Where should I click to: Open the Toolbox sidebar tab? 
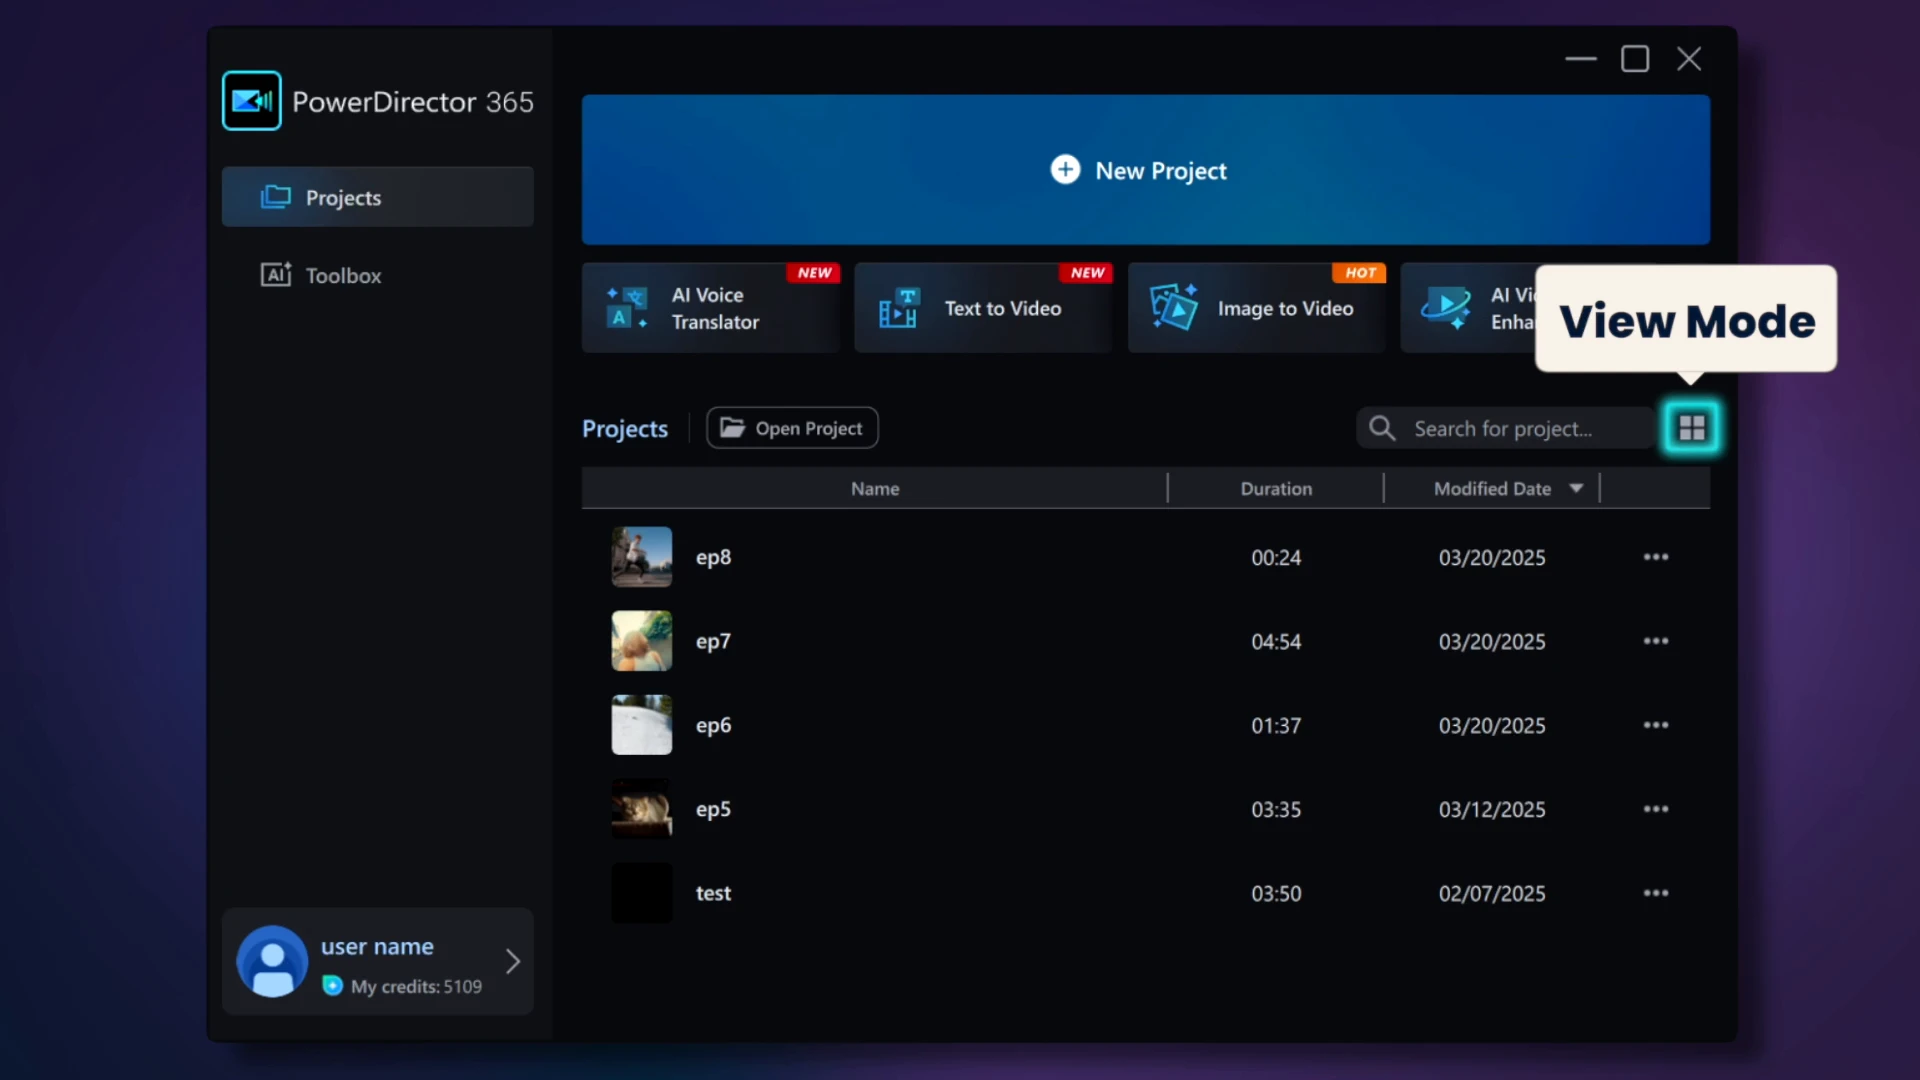(377, 275)
